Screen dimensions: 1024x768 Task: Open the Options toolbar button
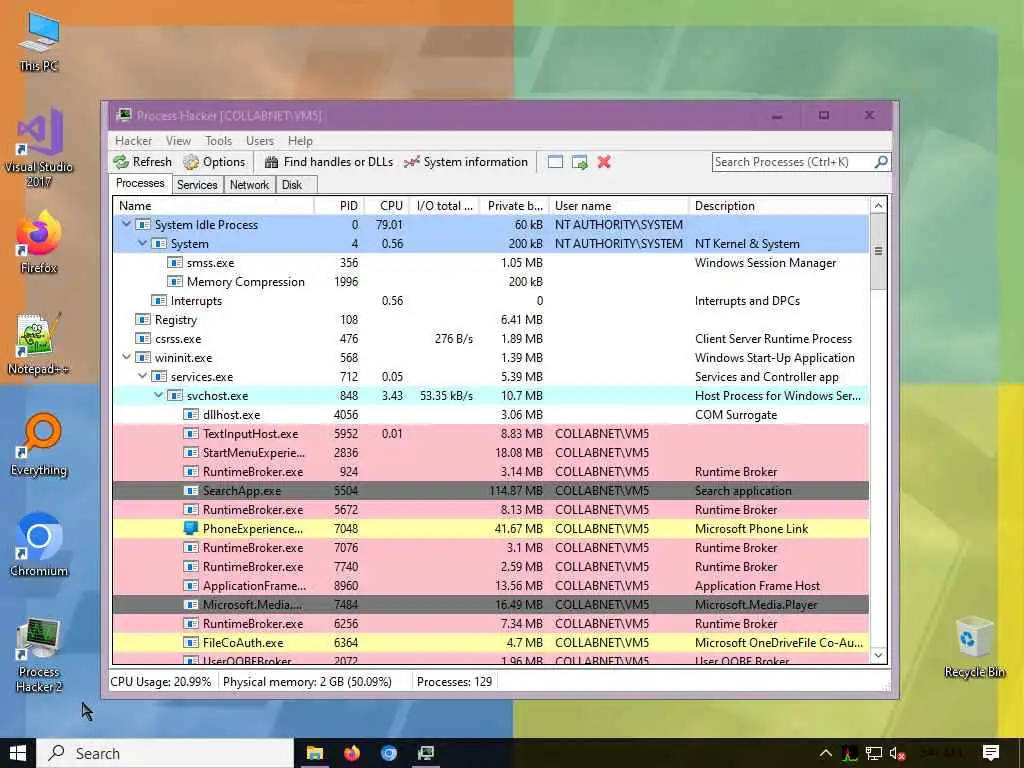click(x=214, y=162)
